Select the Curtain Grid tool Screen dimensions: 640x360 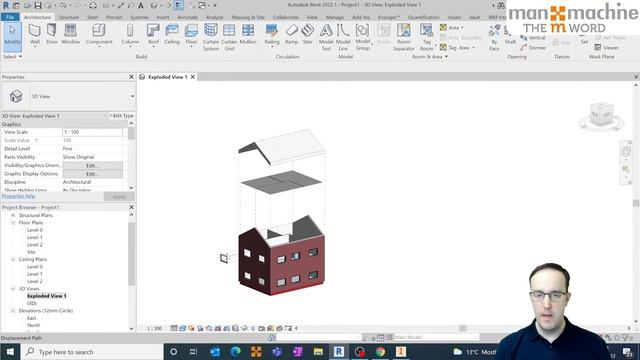229,37
